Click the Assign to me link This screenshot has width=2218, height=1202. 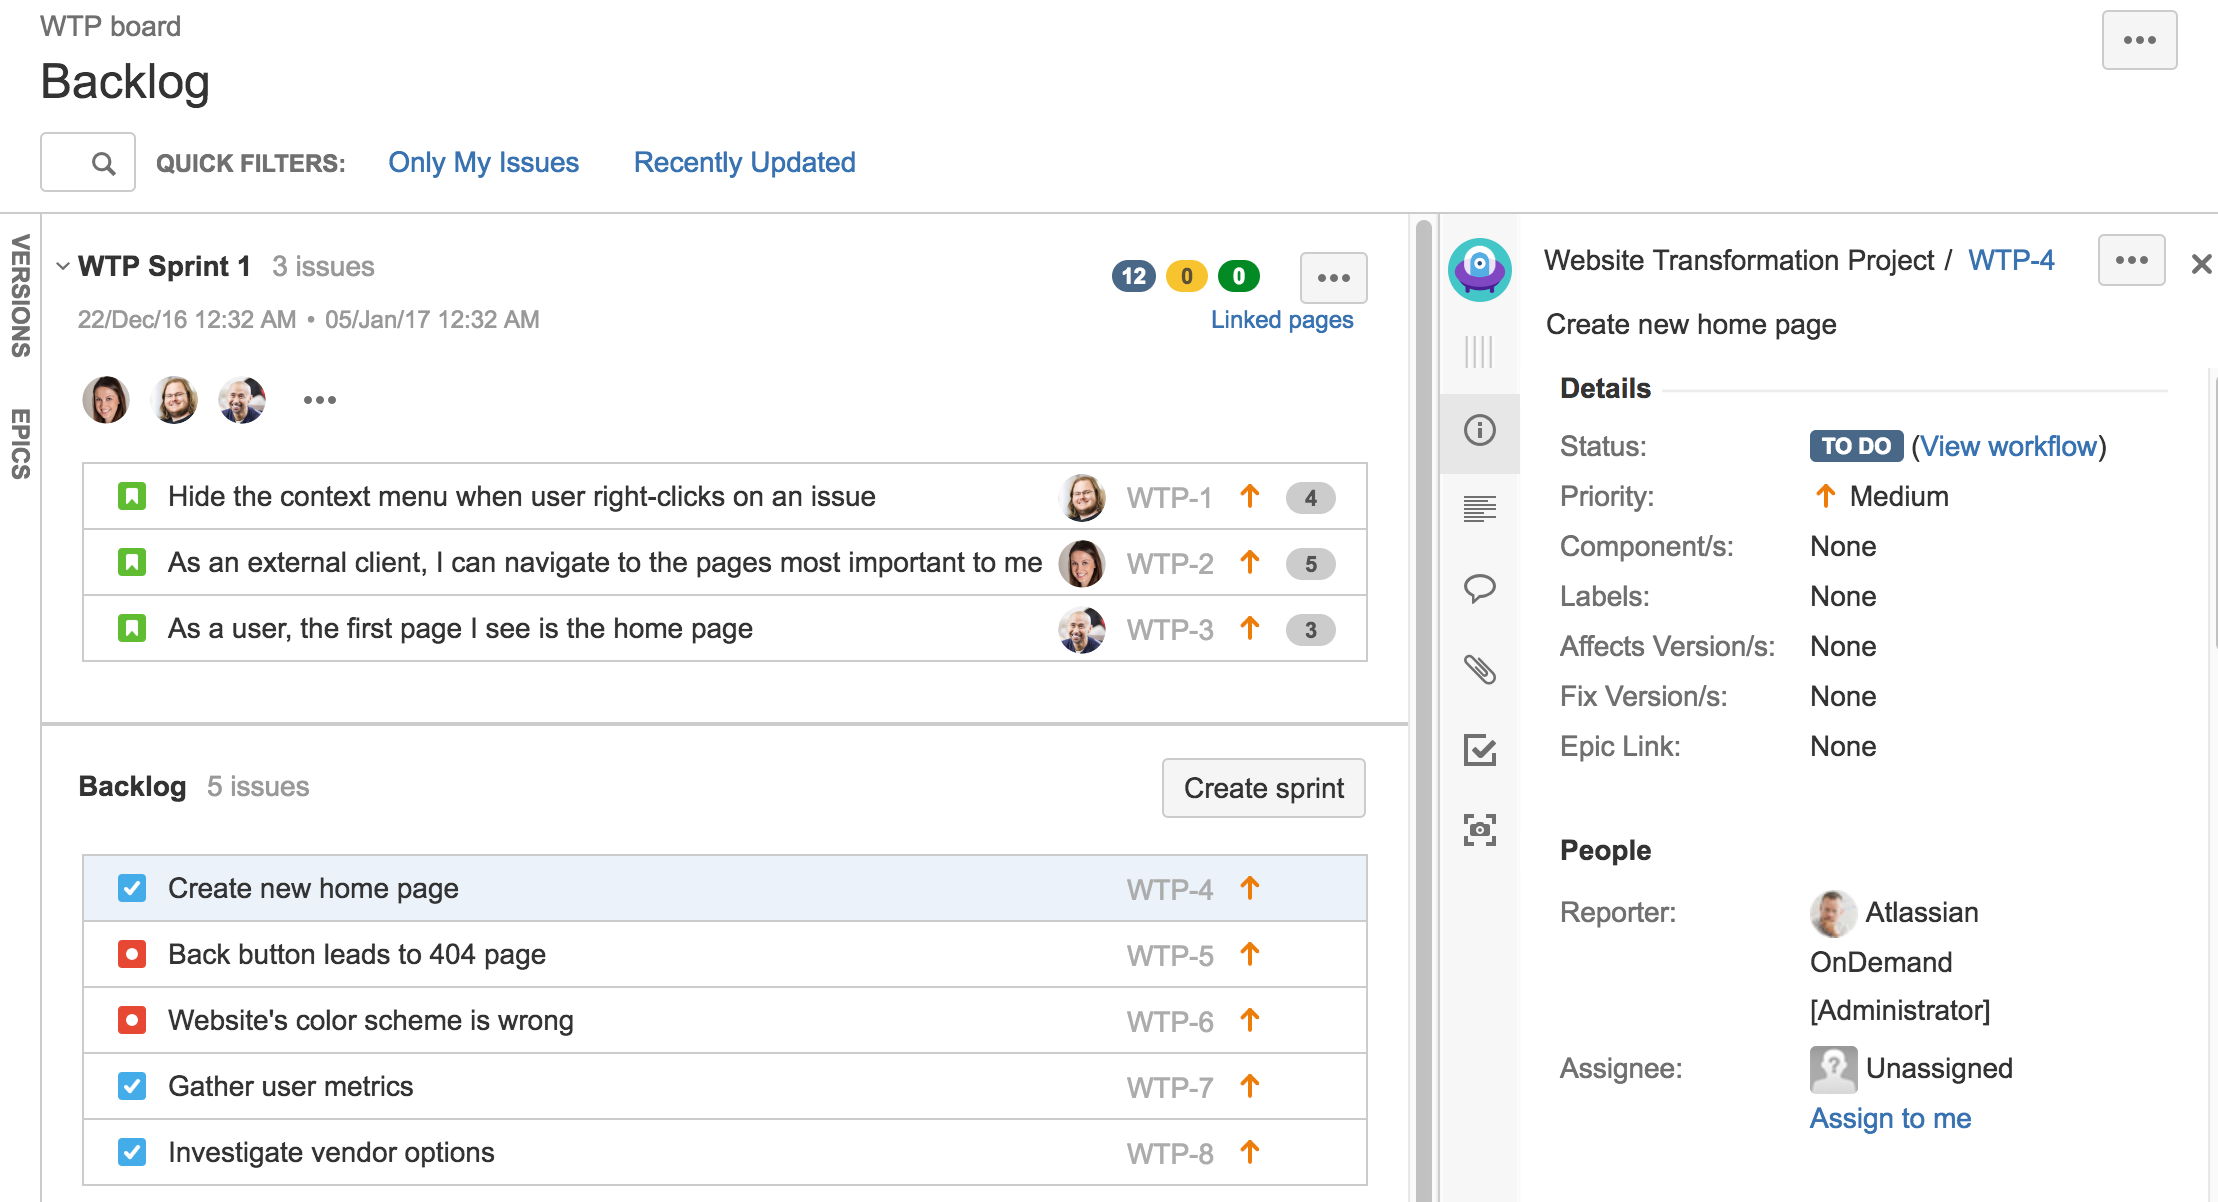[x=1889, y=1118]
